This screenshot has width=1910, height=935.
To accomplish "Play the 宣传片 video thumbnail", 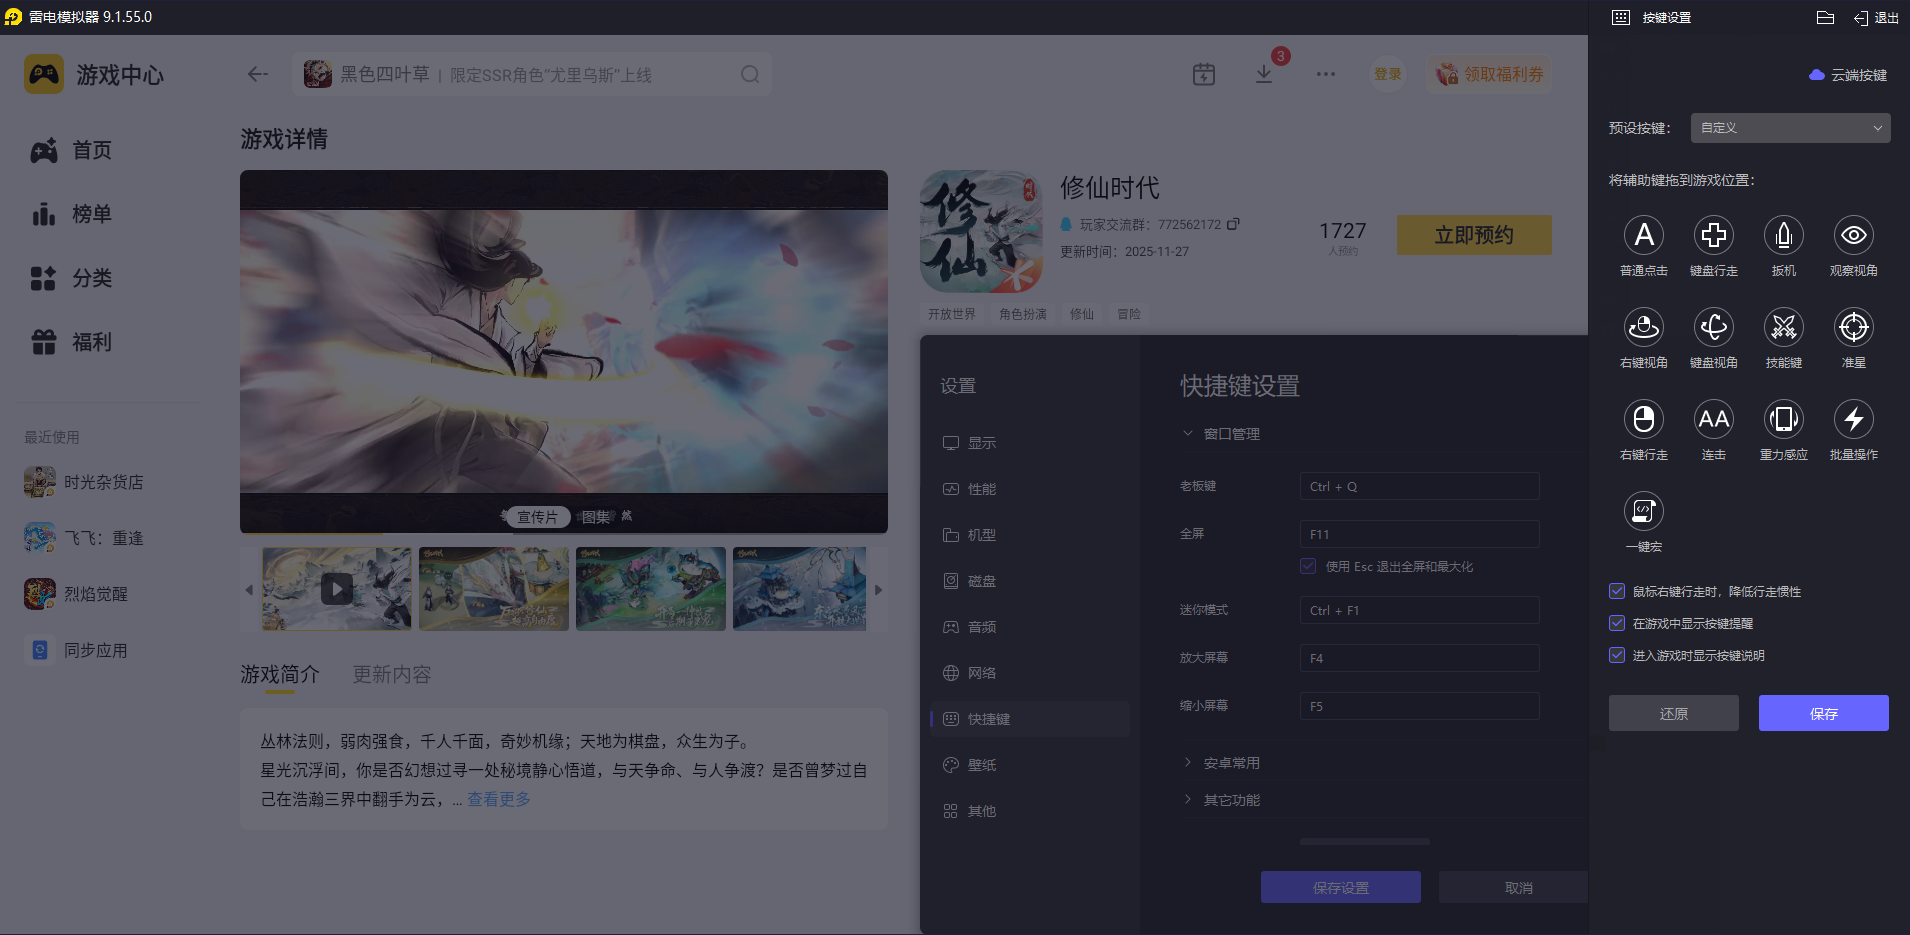I will 336,589.
